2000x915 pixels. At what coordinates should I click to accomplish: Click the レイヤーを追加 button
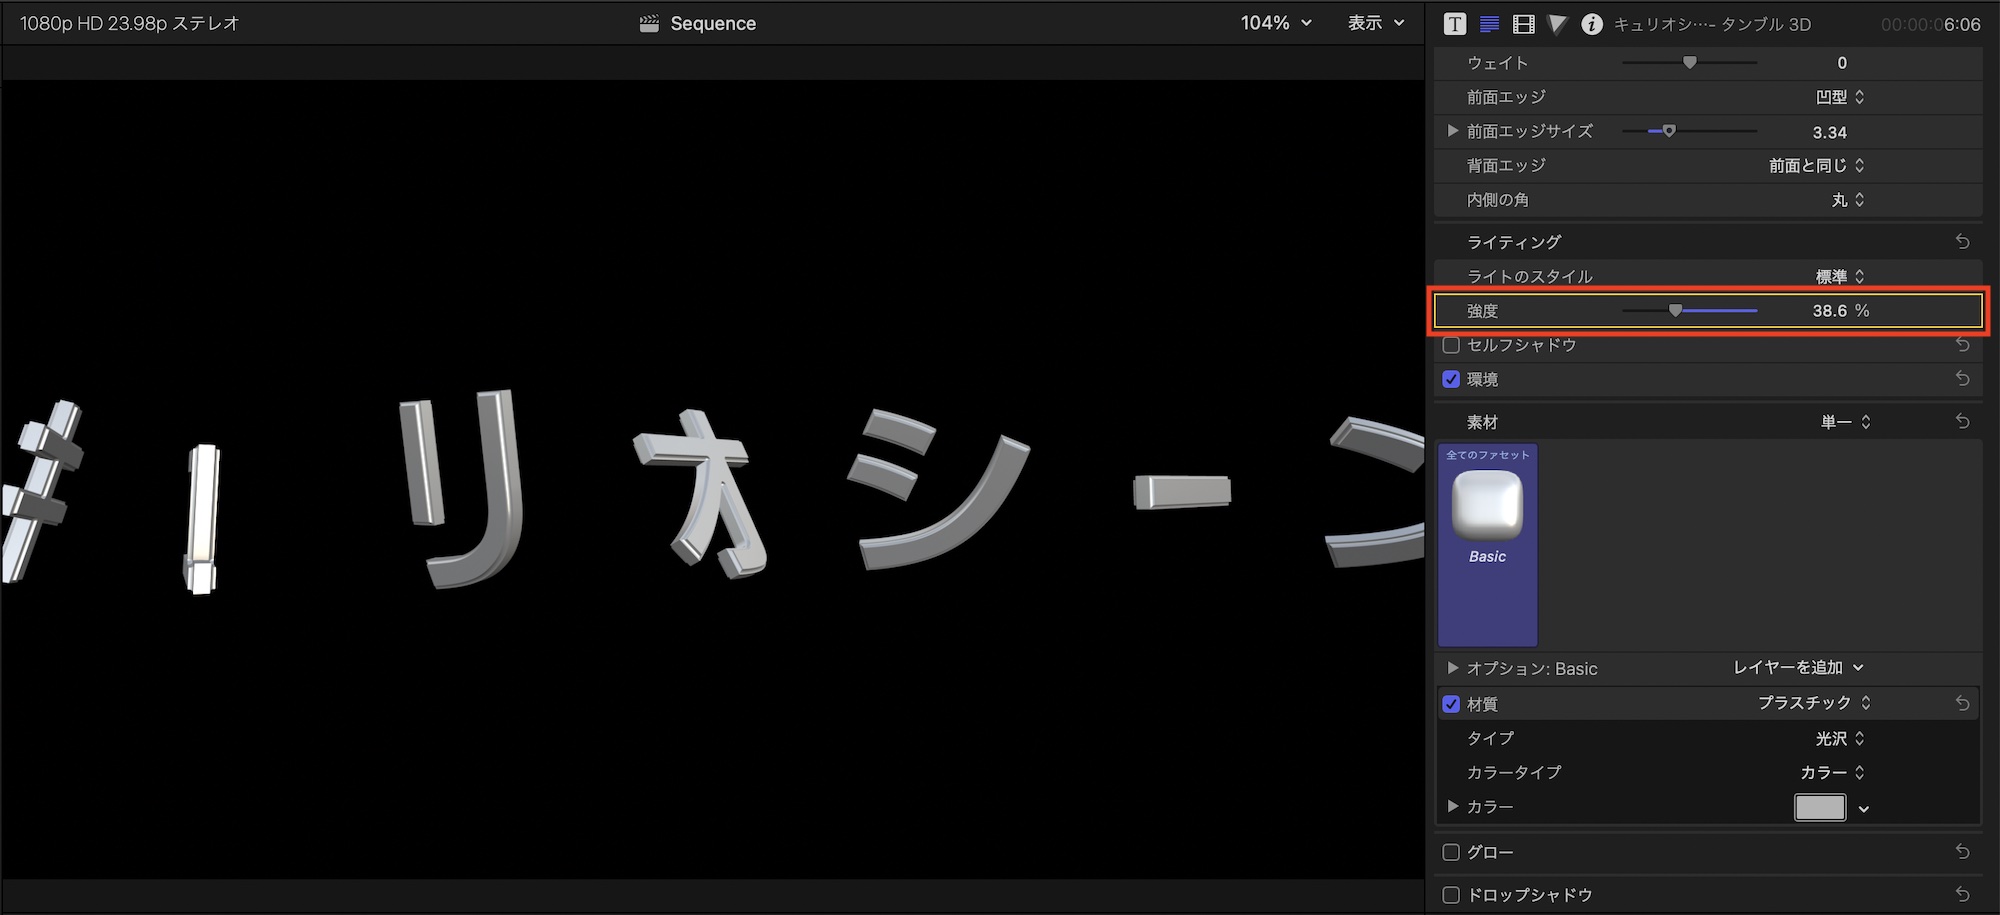(x=1797, y=668)
